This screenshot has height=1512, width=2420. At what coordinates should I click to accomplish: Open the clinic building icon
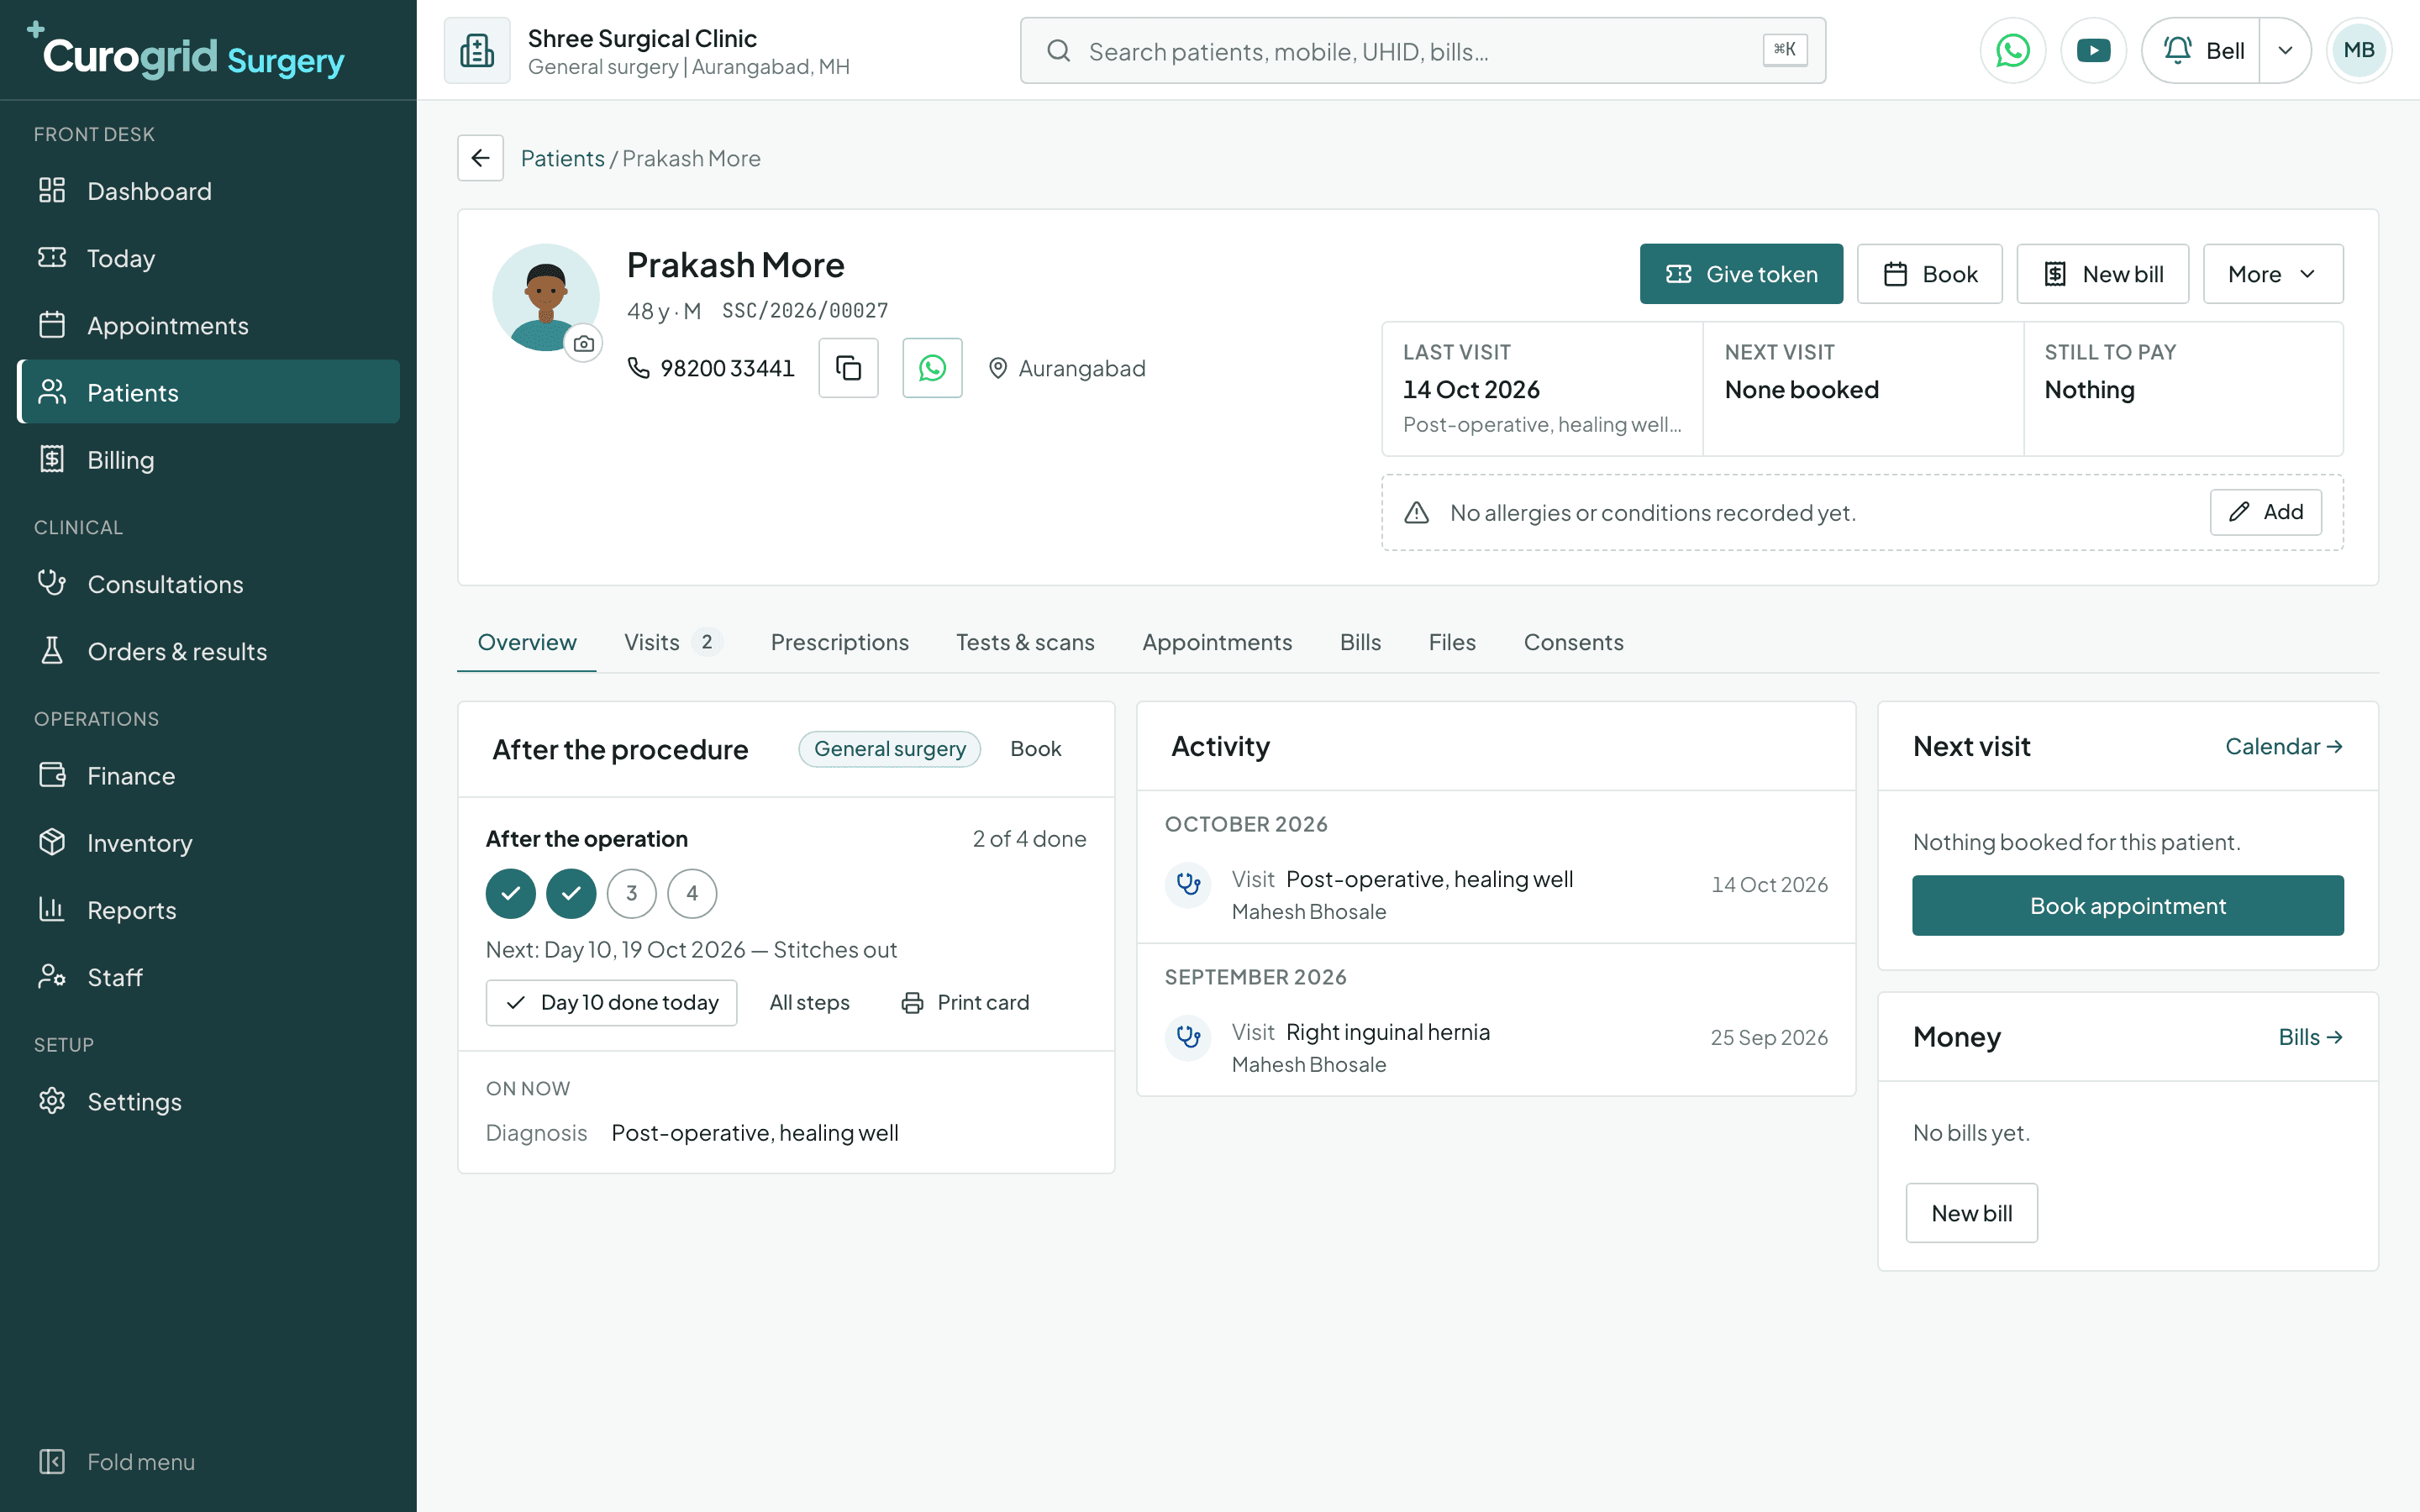(477, 50)
